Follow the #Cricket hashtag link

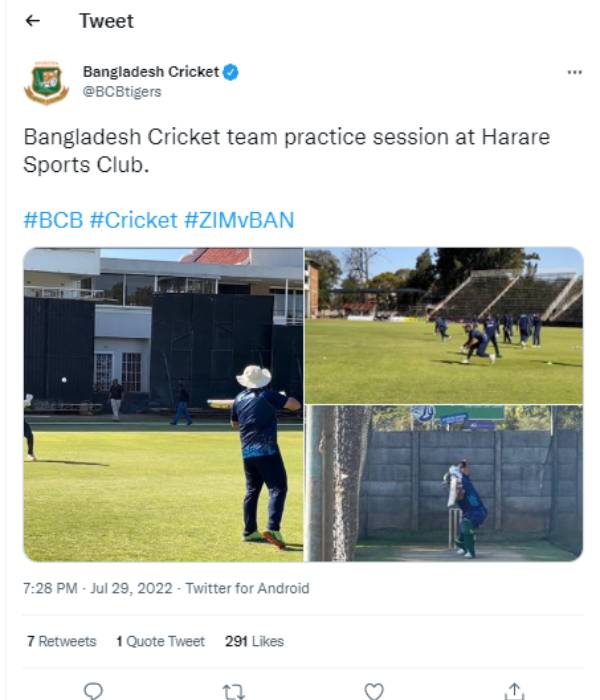click(133, 220)
